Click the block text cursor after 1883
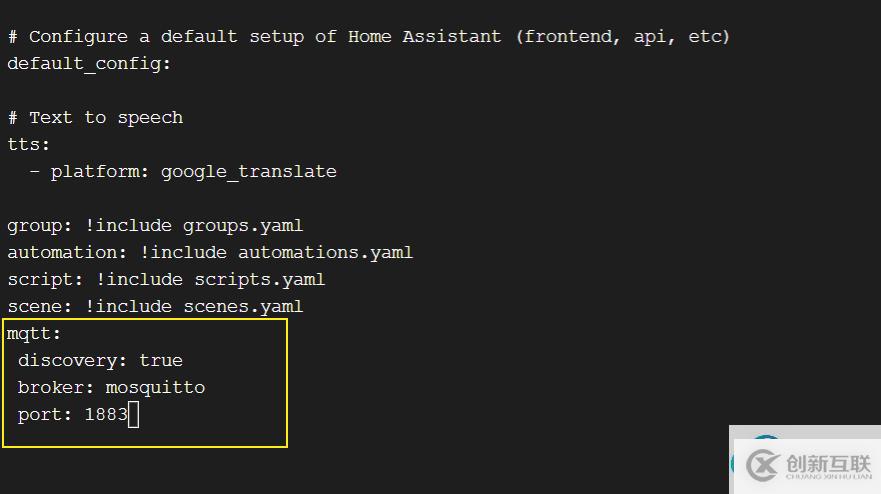Screen dimensions: 881x494 click(x=134, y=415)
